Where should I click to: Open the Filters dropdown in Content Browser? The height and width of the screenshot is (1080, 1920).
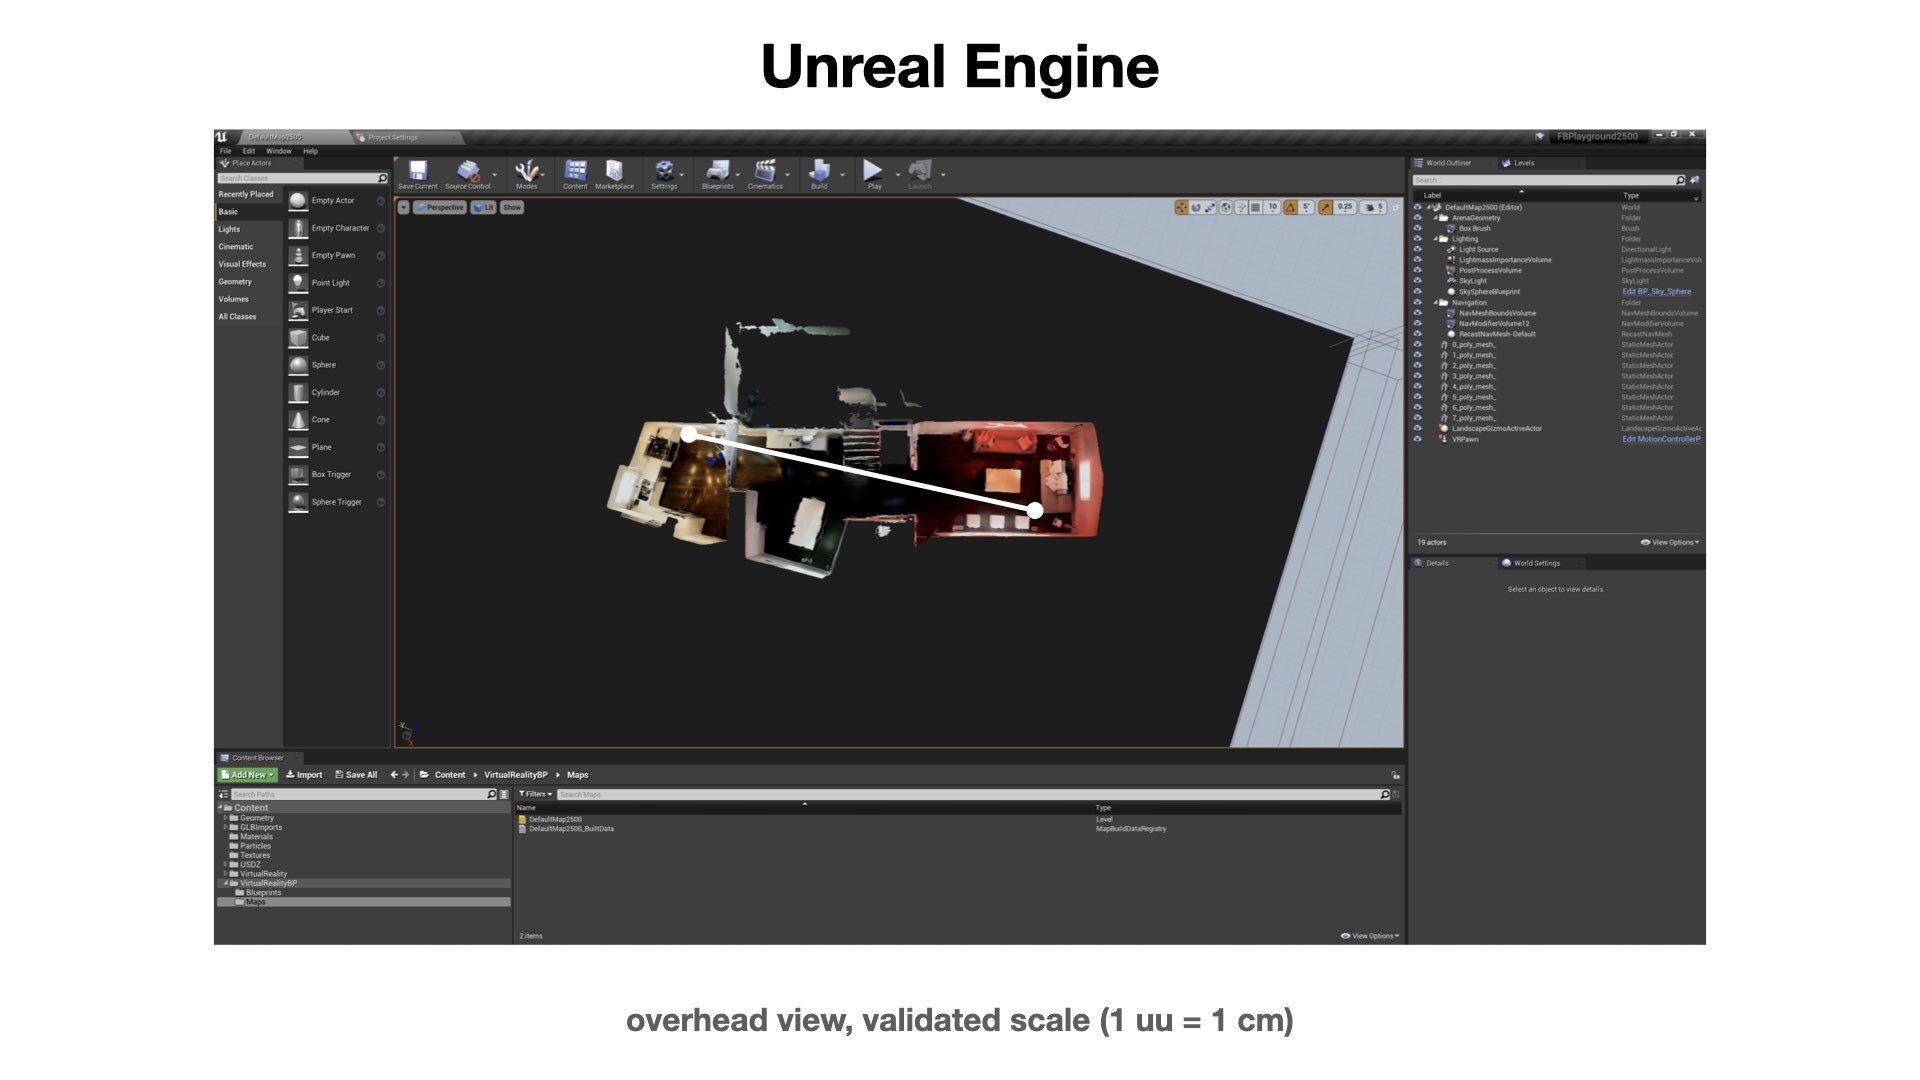tap(535, 794)
